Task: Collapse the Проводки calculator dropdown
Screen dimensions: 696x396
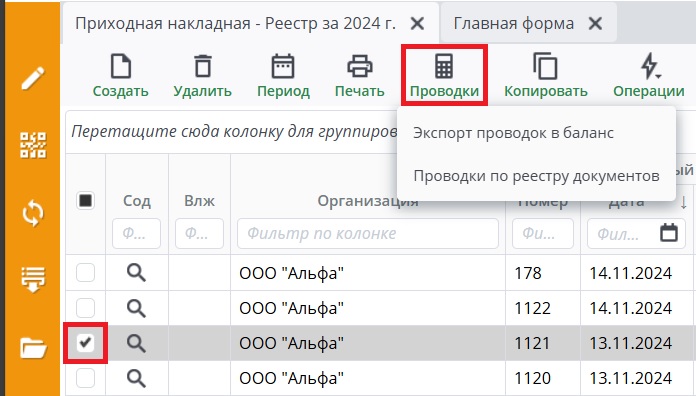Action: (444, 75)
